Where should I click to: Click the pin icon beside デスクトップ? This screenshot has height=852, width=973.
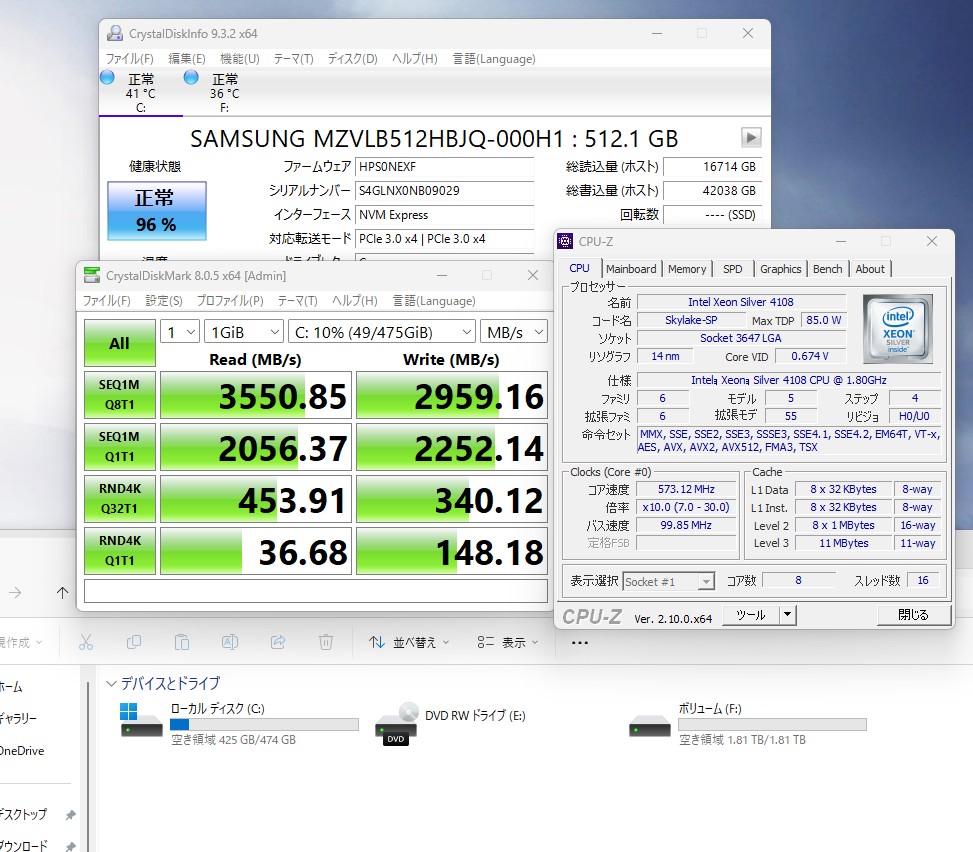[x=71, y=815]
